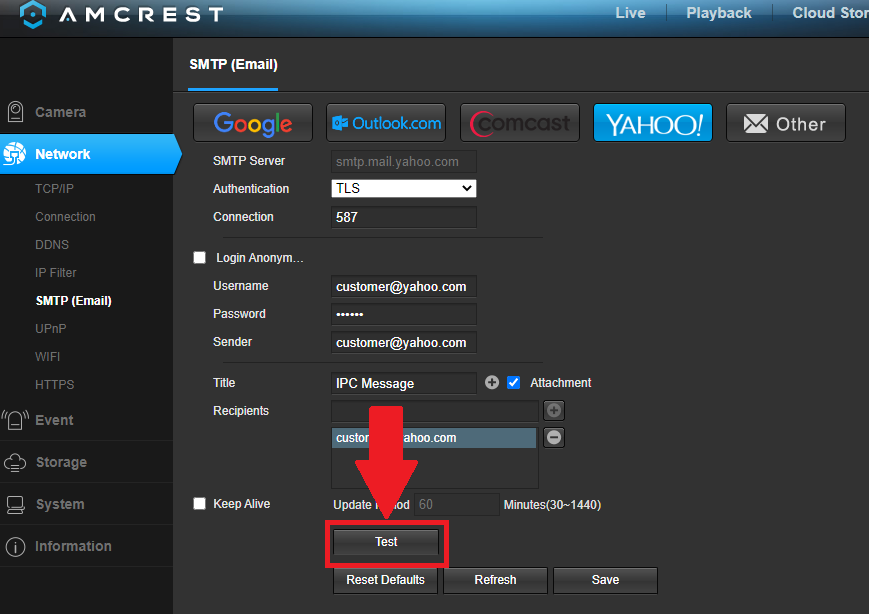Click the Amcrest logo icon

click(33, 14)
